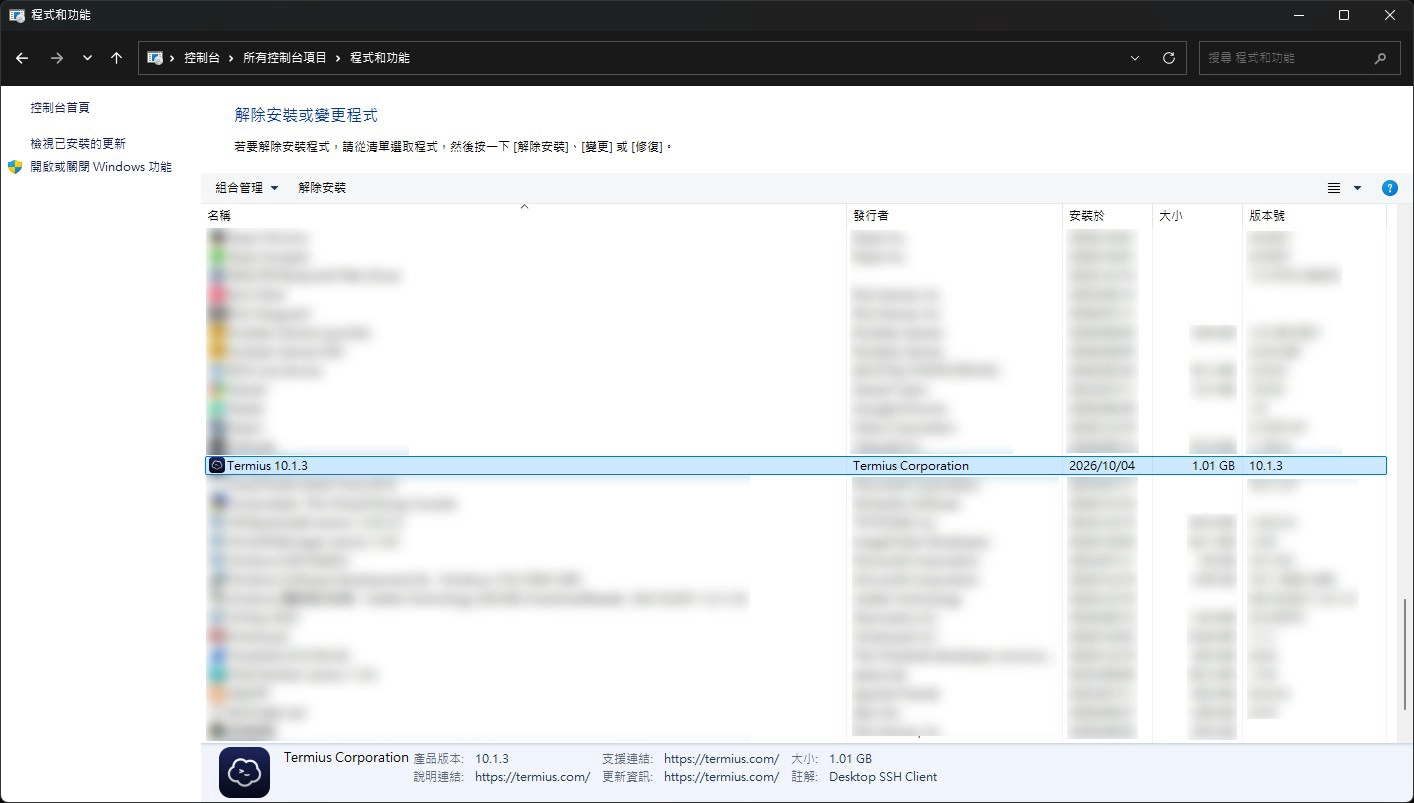Expand the chevron after 控制台 in breadcrumb
Viewport: 1414px width, 803px height.
tap(231, 58)
